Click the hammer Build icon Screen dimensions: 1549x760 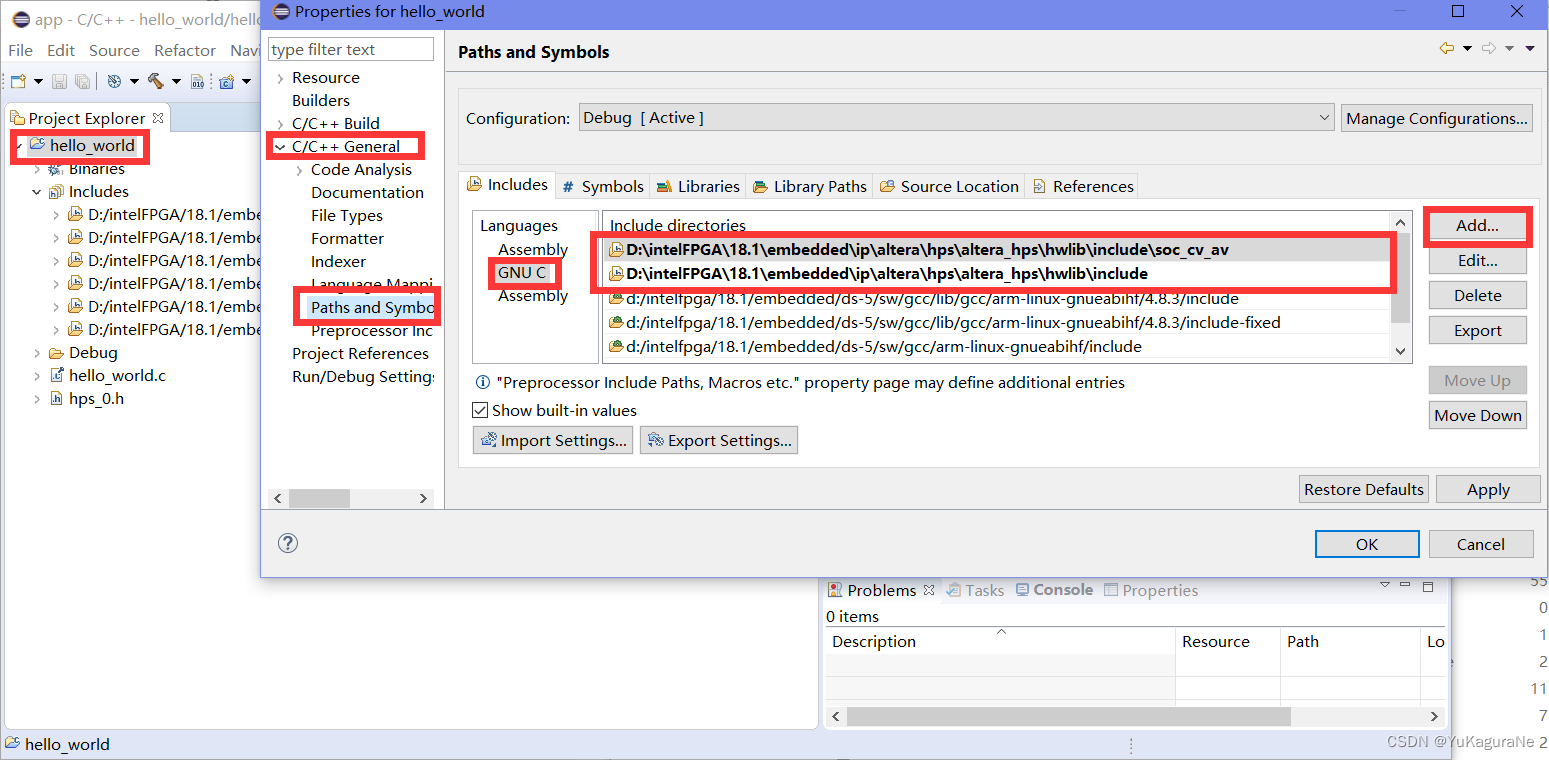(x=155, y=81)
